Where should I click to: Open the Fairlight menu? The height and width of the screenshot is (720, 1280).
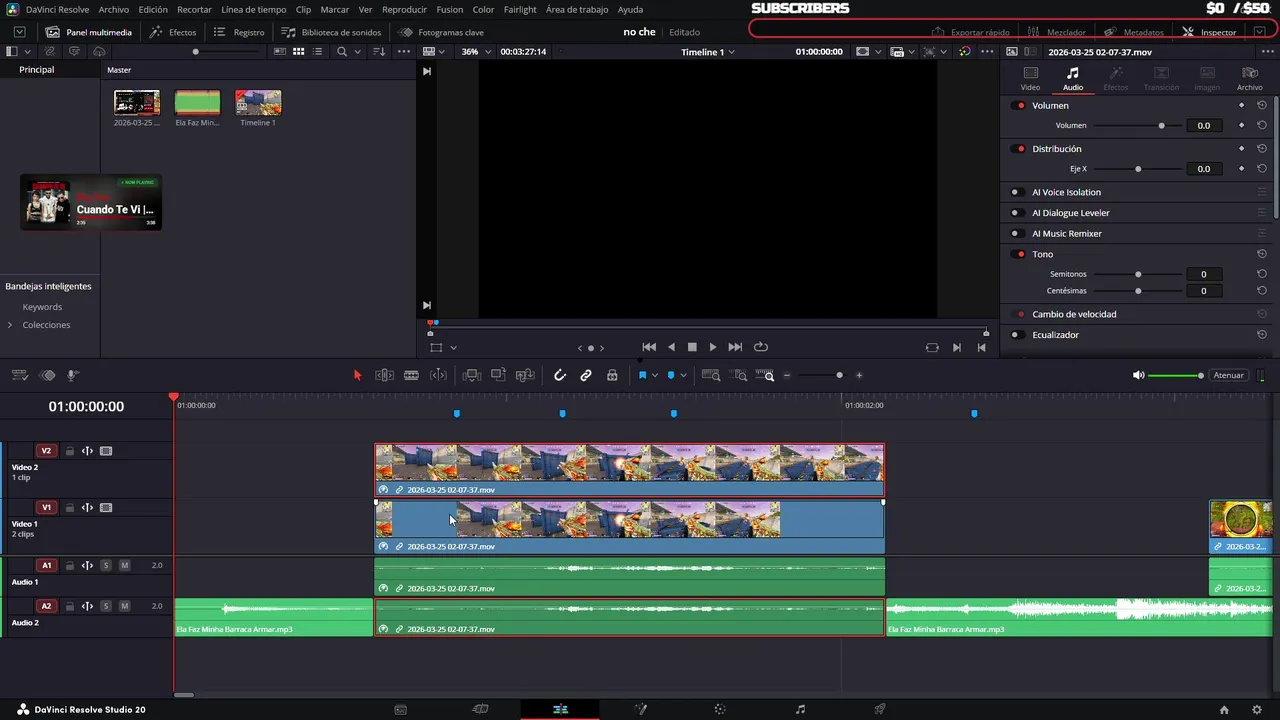click(520, 9)
